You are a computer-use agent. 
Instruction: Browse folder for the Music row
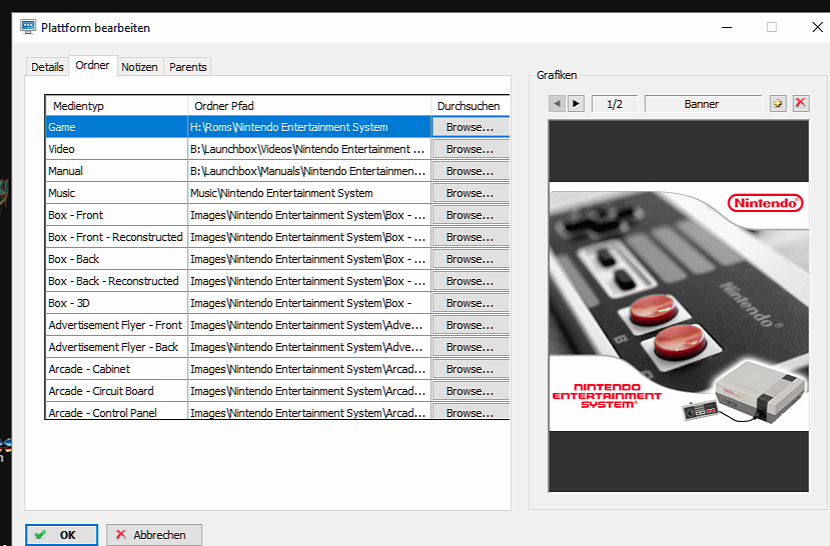click(470, 193)
